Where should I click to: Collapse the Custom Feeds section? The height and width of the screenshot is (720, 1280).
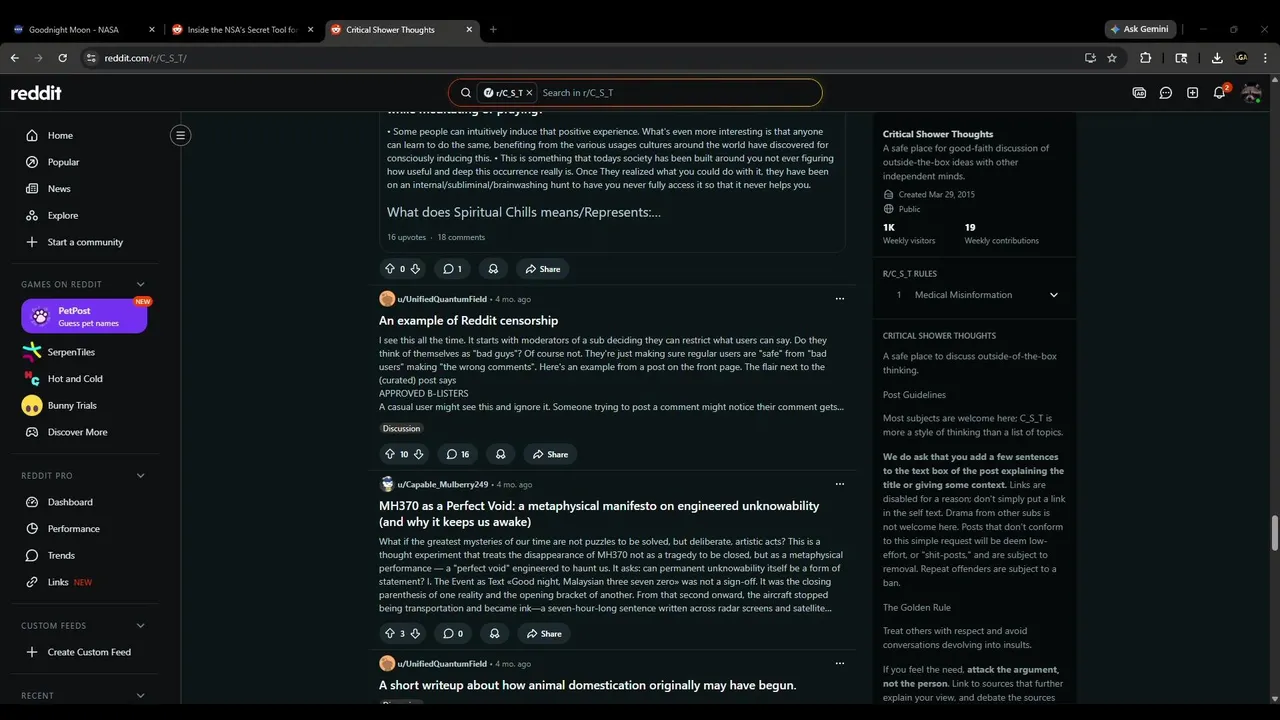tap(141, 626)
